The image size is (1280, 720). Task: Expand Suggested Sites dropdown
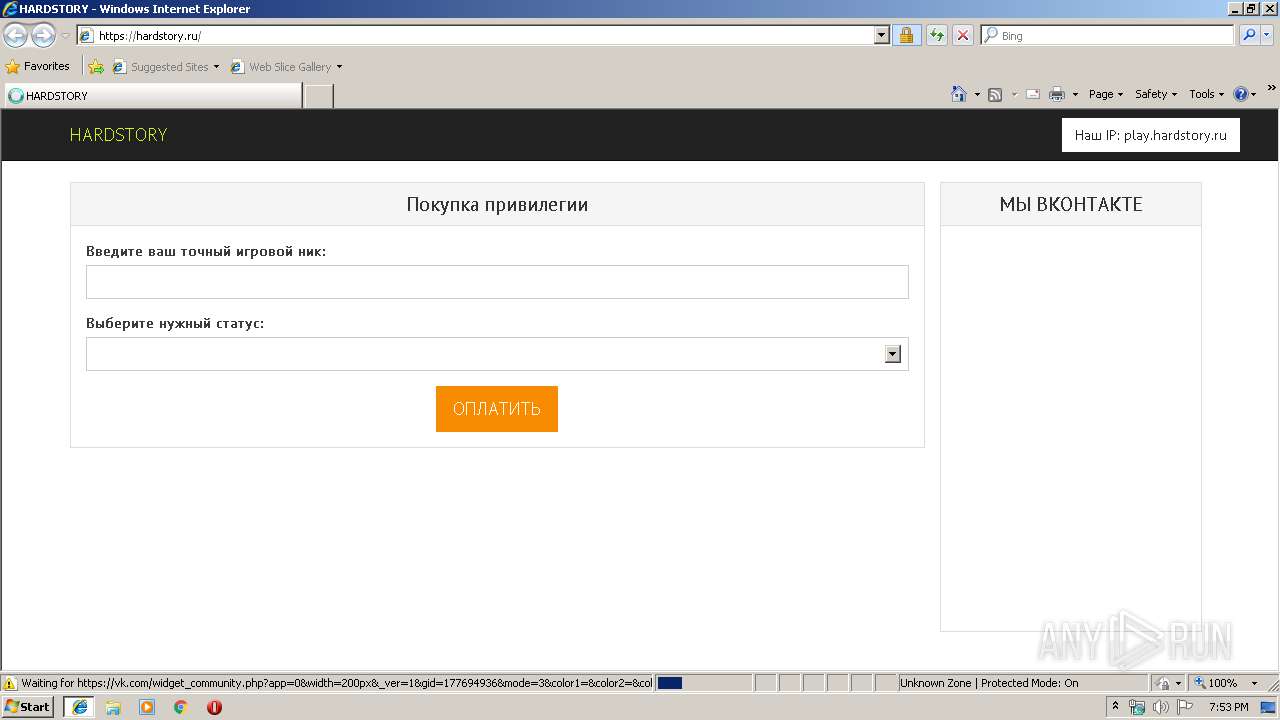pyautogui.click(x=216, y=67)
